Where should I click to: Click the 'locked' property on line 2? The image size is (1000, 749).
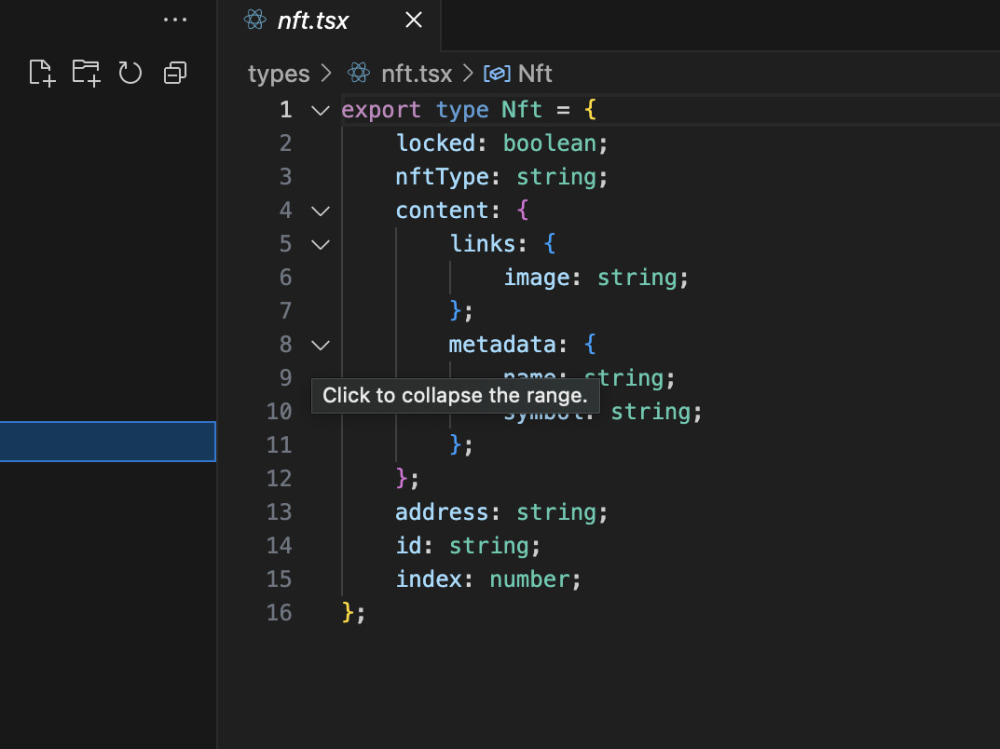tap(436, 143)
